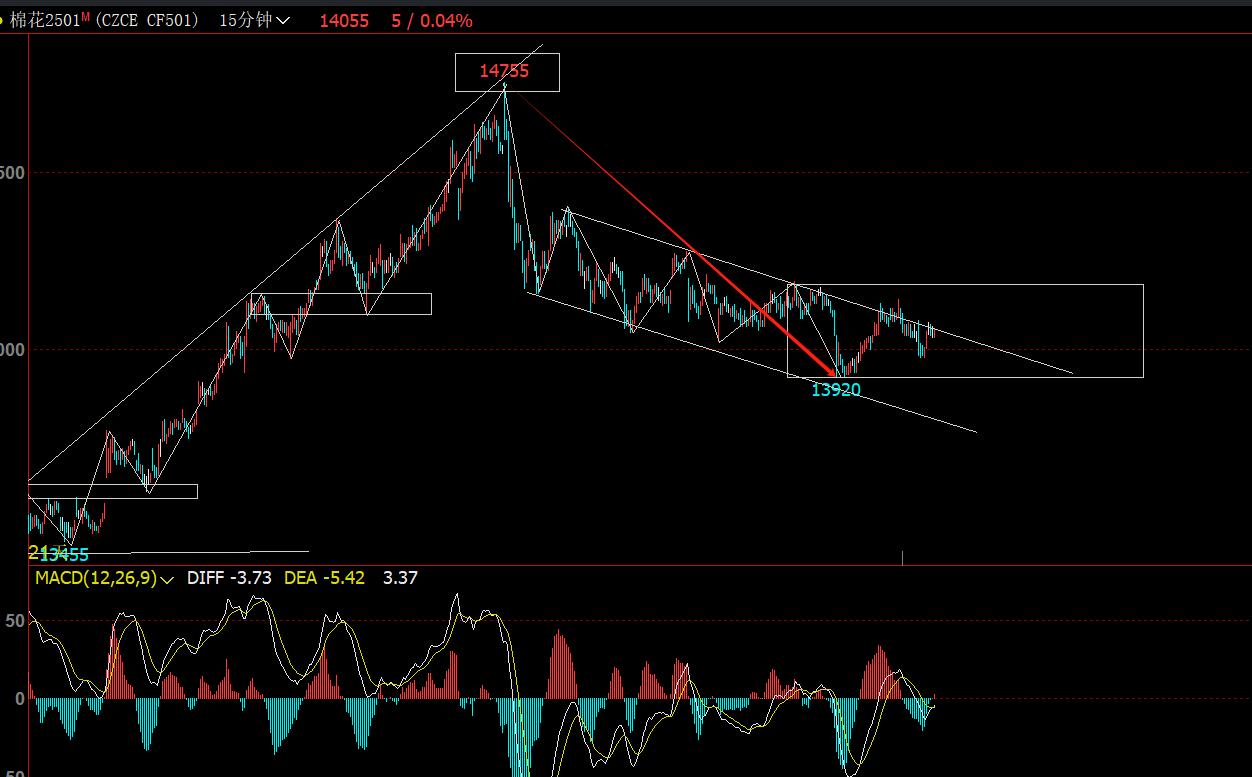Click the red M marker beside 棉花2501
This screenshot has width=1252, height=777.
[85, 17]
